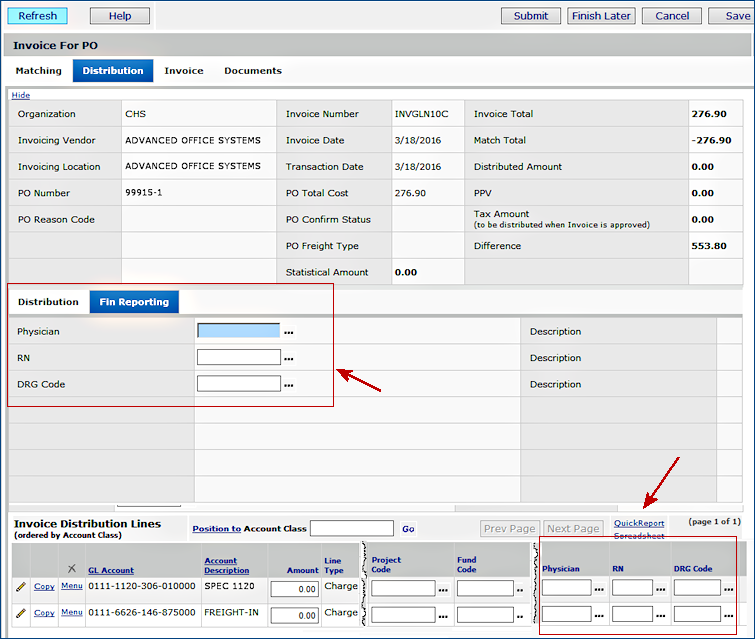Open the Documents tab
755x639 pixels.
(x=252, y=71)
